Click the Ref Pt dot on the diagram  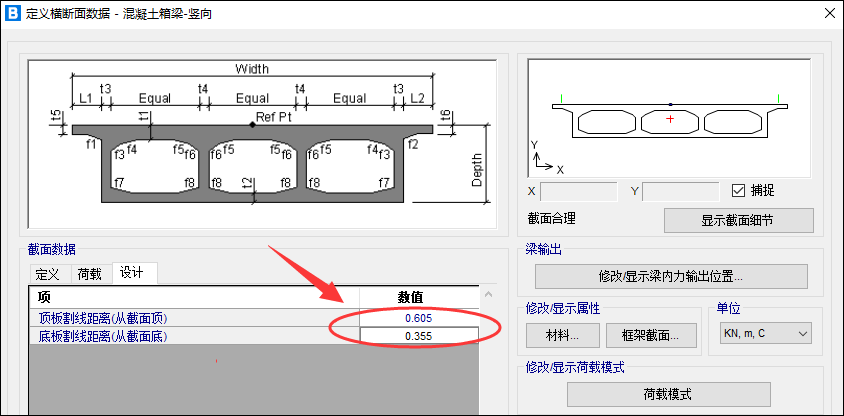point(252,124)
